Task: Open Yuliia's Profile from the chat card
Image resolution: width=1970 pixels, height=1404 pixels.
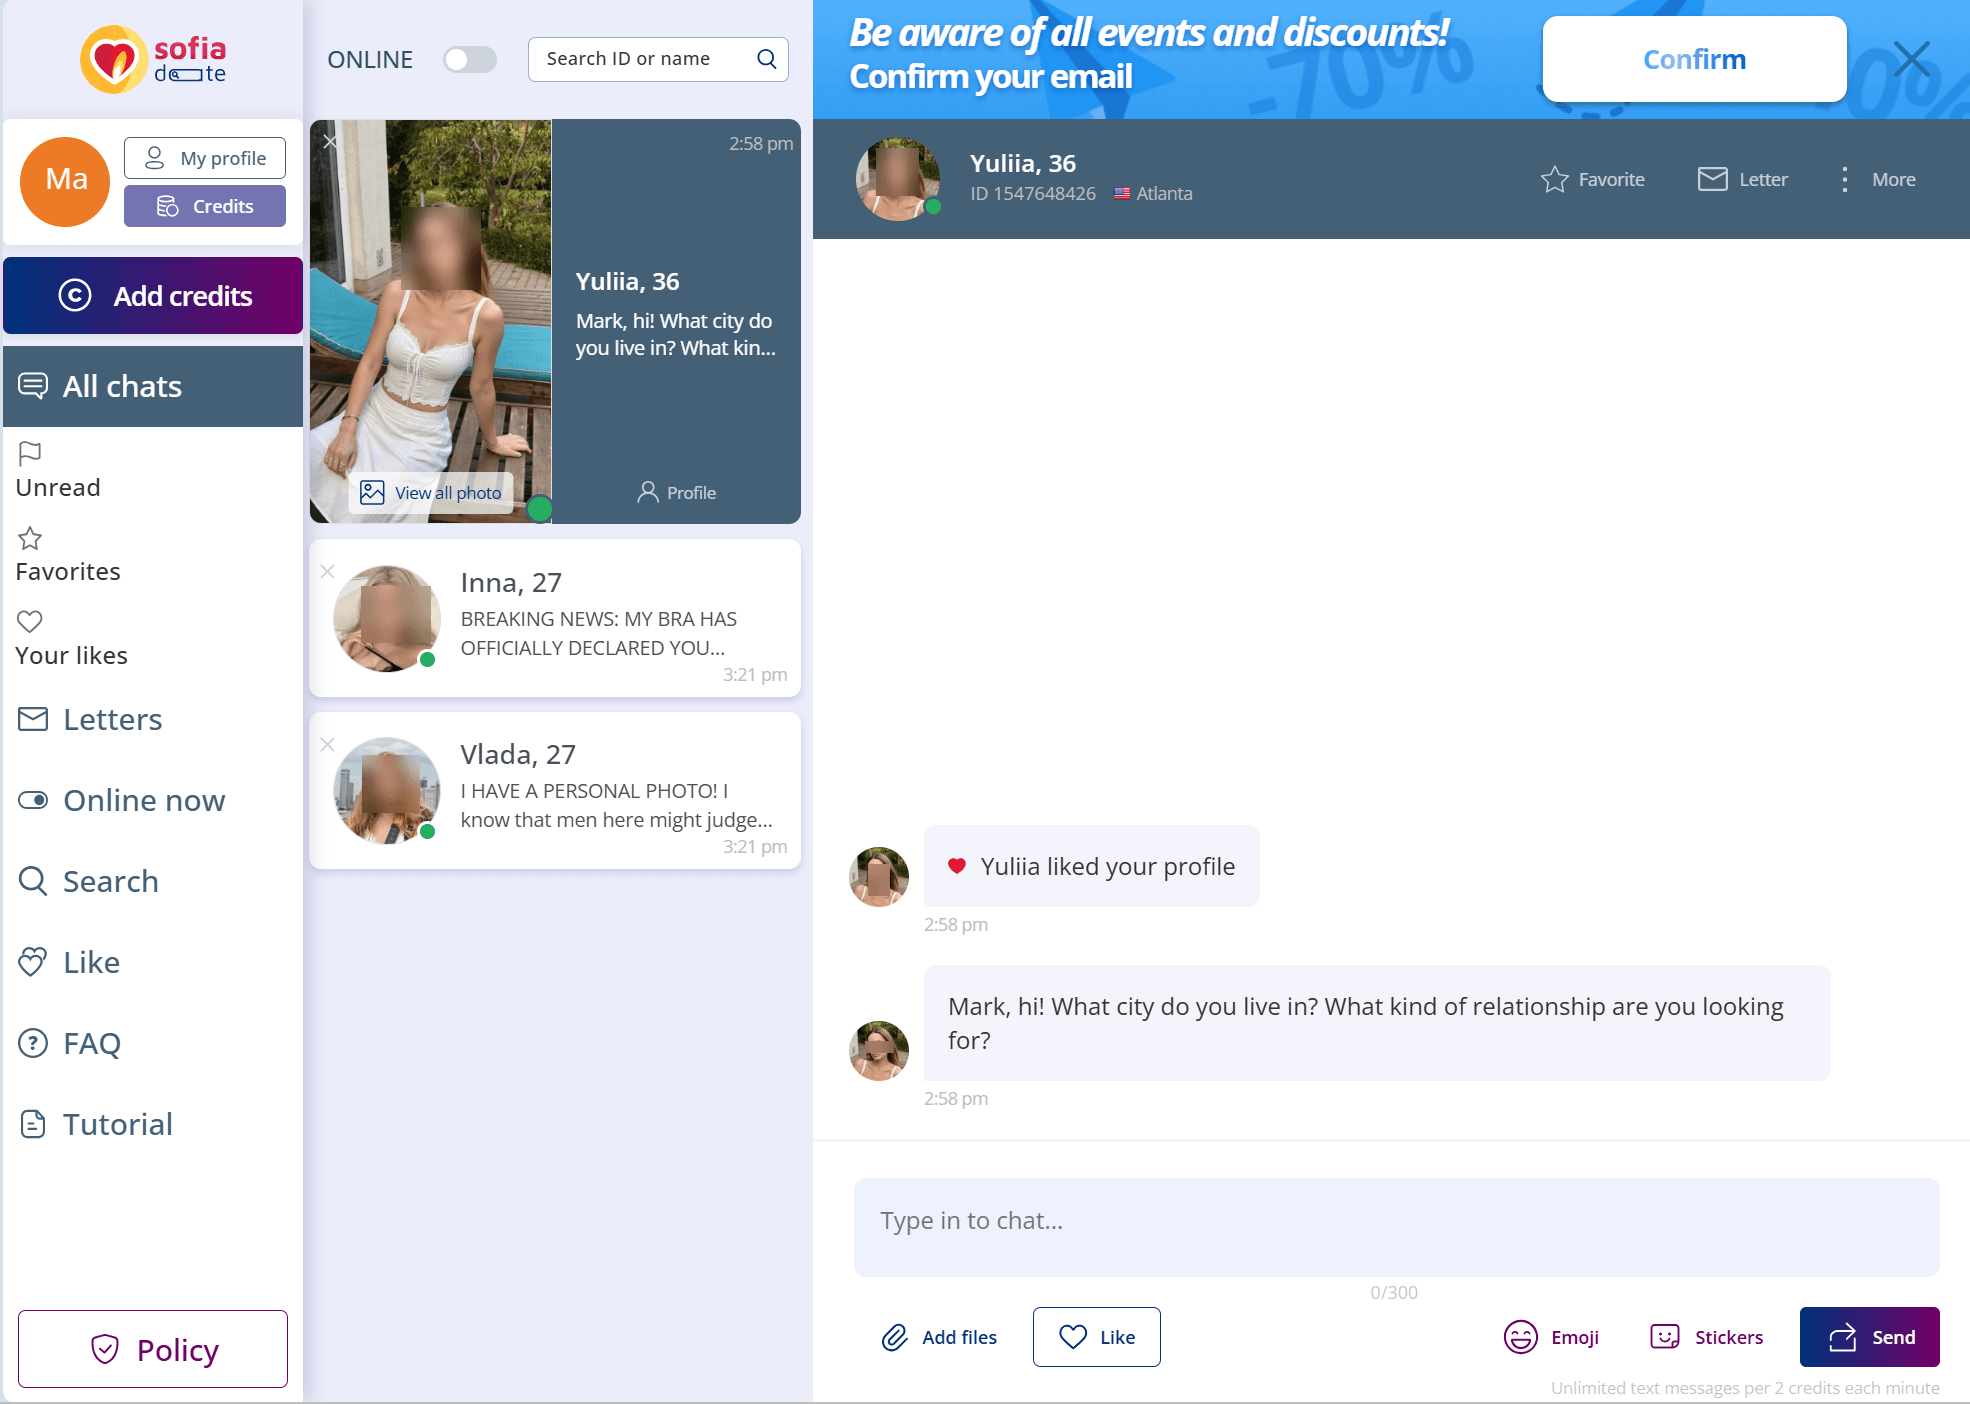Action: click(x=677, y=492)
